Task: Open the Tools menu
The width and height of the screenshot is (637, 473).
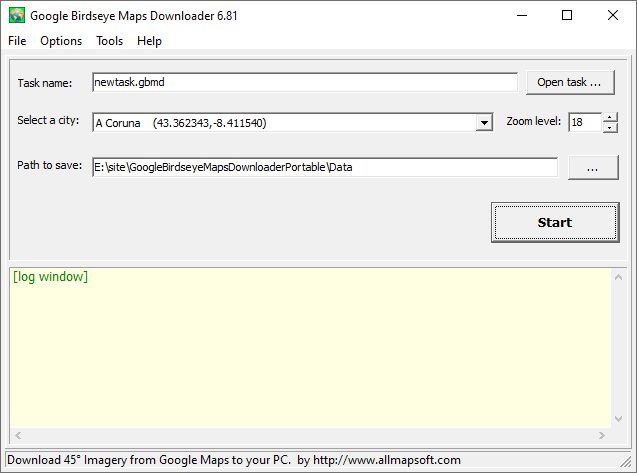Action: (109, 41)
